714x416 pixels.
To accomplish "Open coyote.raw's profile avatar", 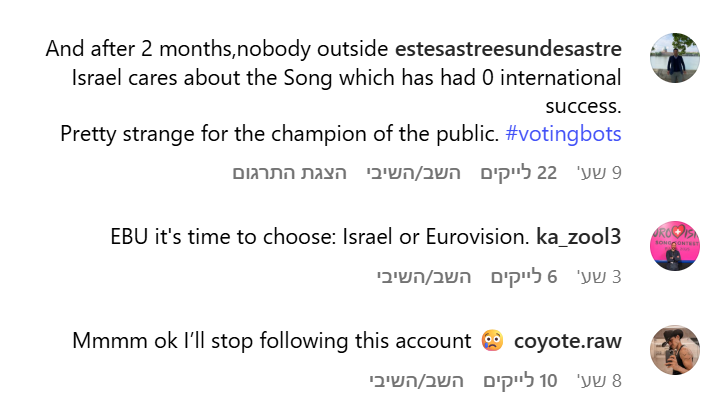I will tap(675, 349).
